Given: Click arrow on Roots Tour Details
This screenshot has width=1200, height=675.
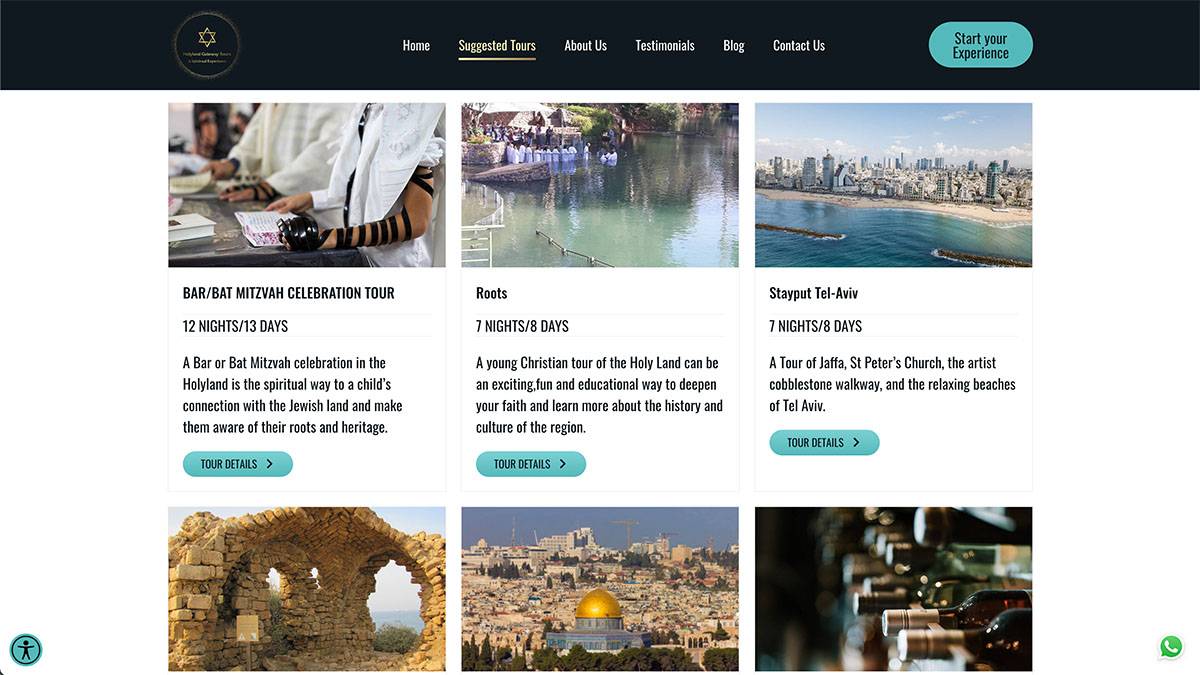Looking at the screenshot, I should [562, 464].
